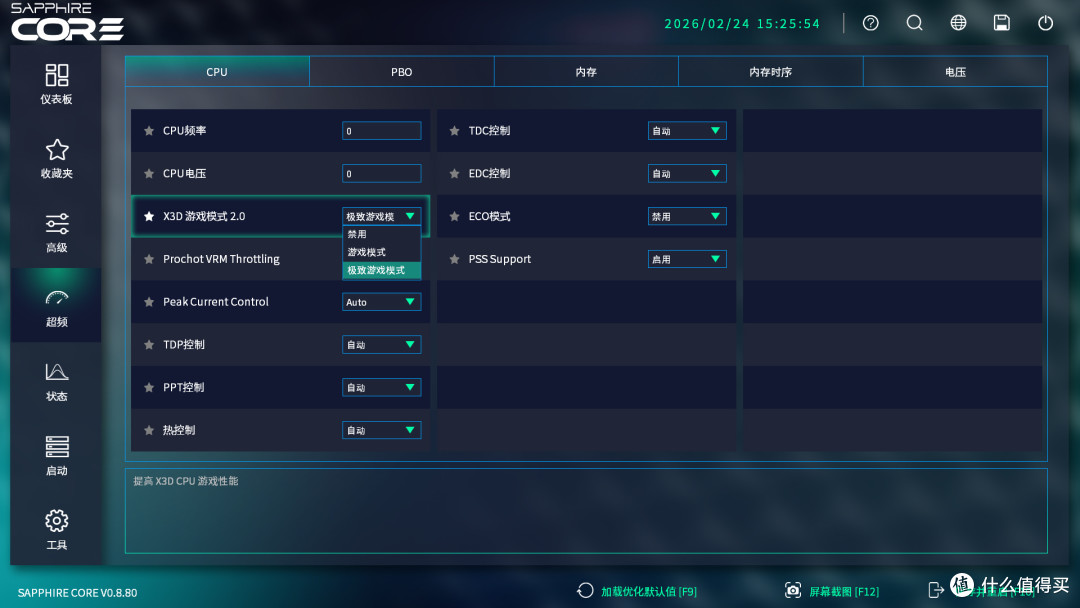Click the CPU频率 value field
Screen dimensions: 1080x608
[x=382, y=131]
